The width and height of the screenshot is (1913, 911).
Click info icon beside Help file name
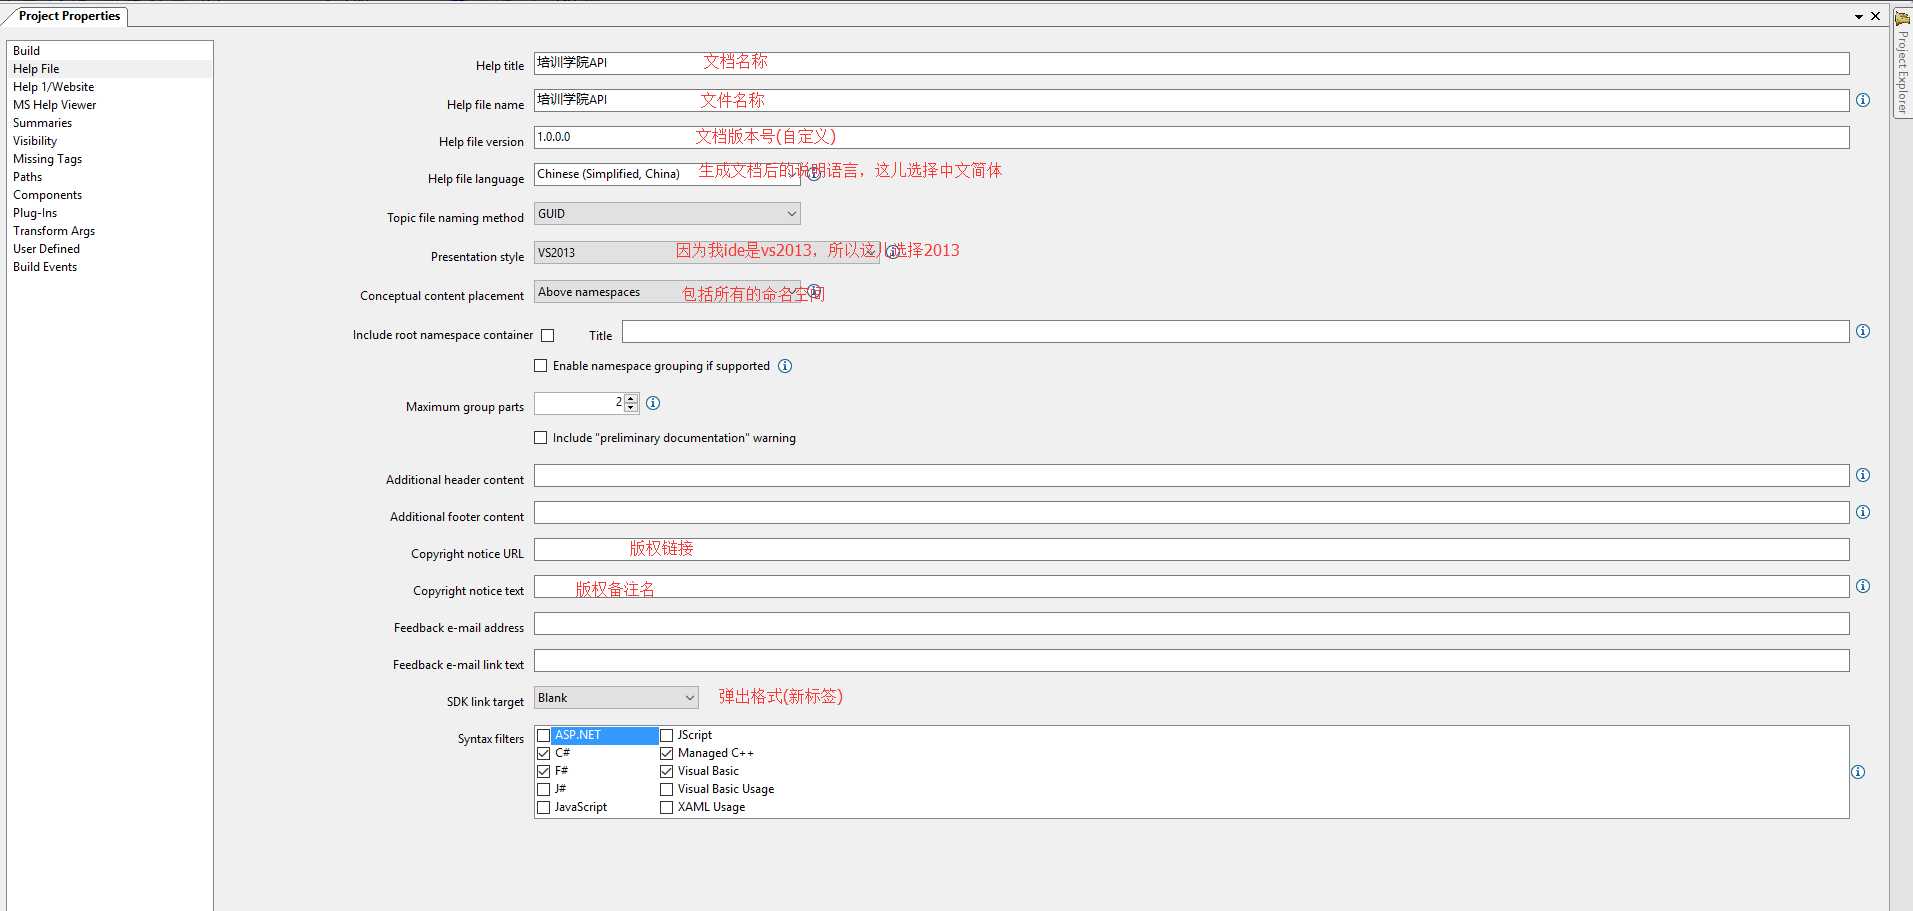(1863, 100)
